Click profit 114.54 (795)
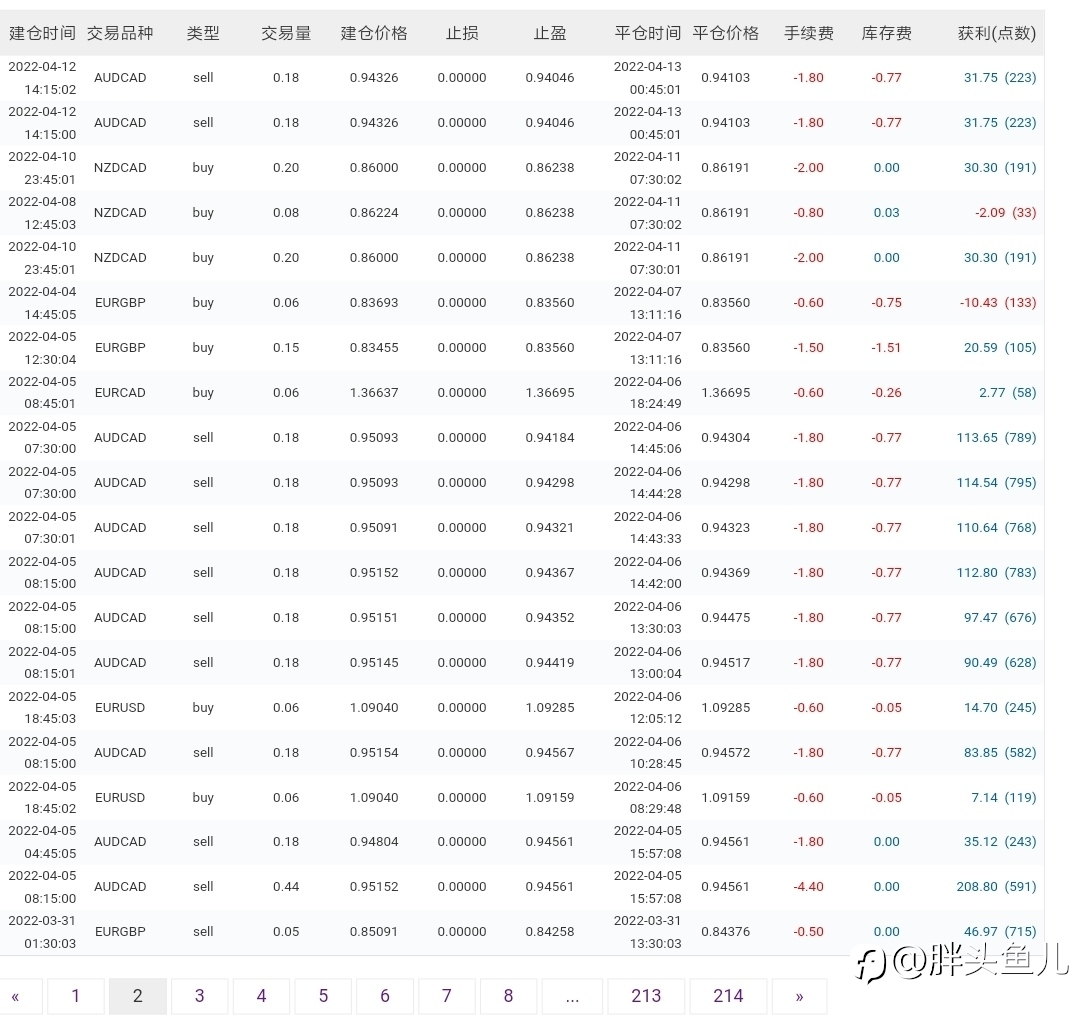 (x=996, y=482)
